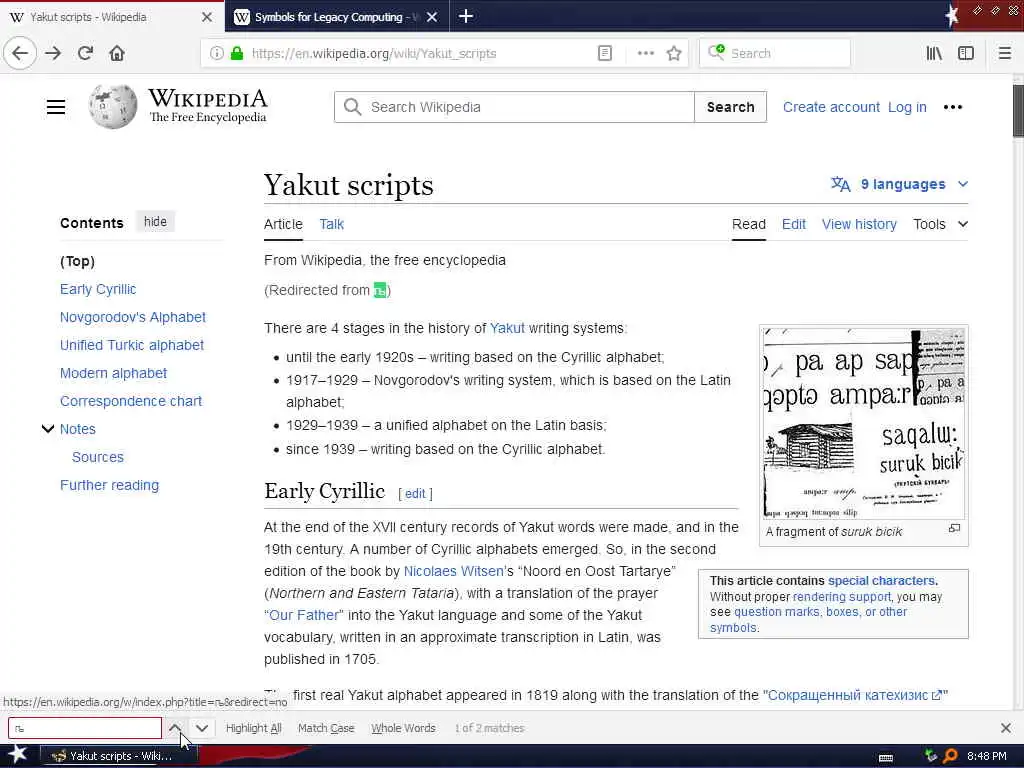Open Wikipedia main sidebar menu
The width and height of the screenshot is (1024, 768).
coord(56,107)
